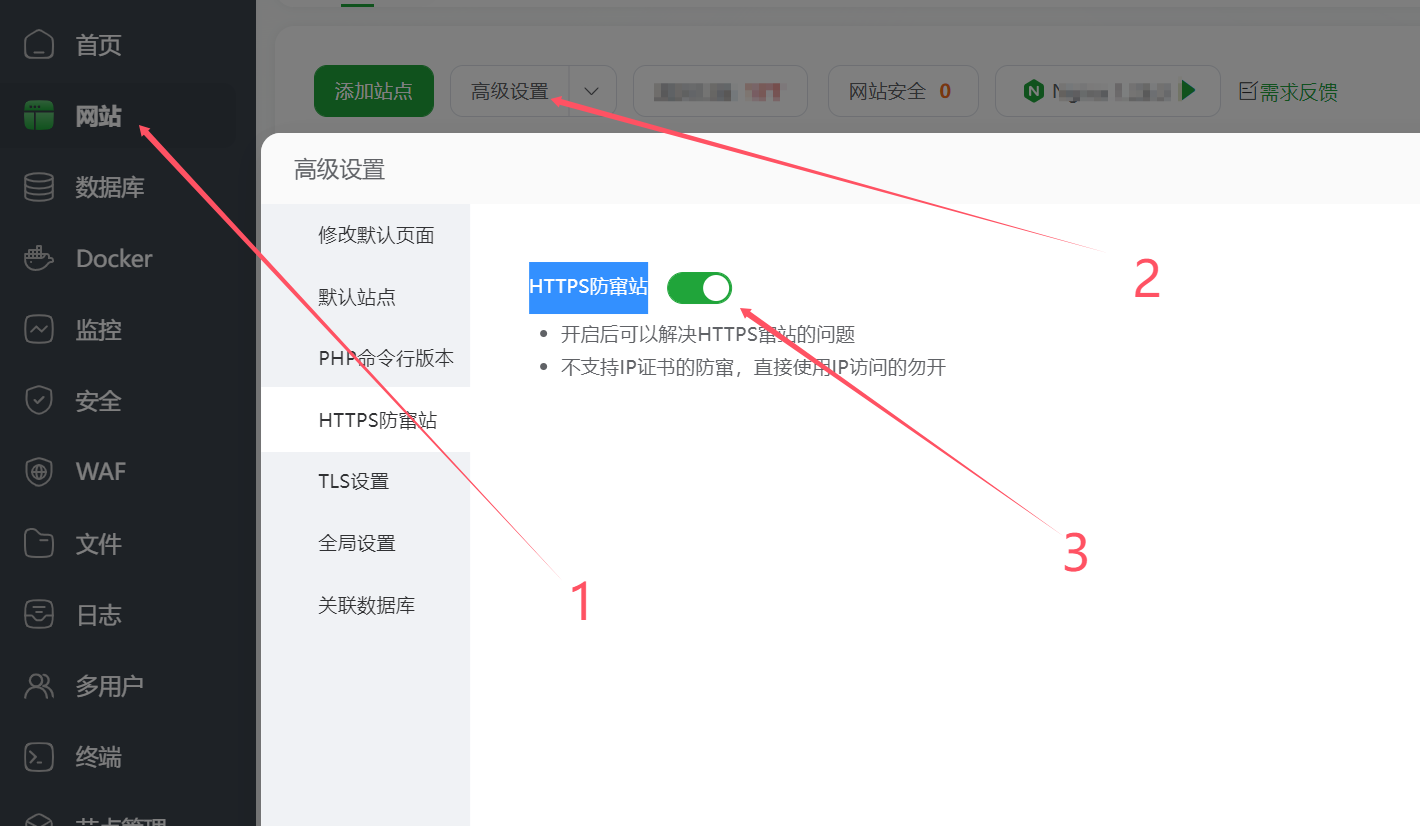Open the WAF globe shield icon

tap(39, 471)
